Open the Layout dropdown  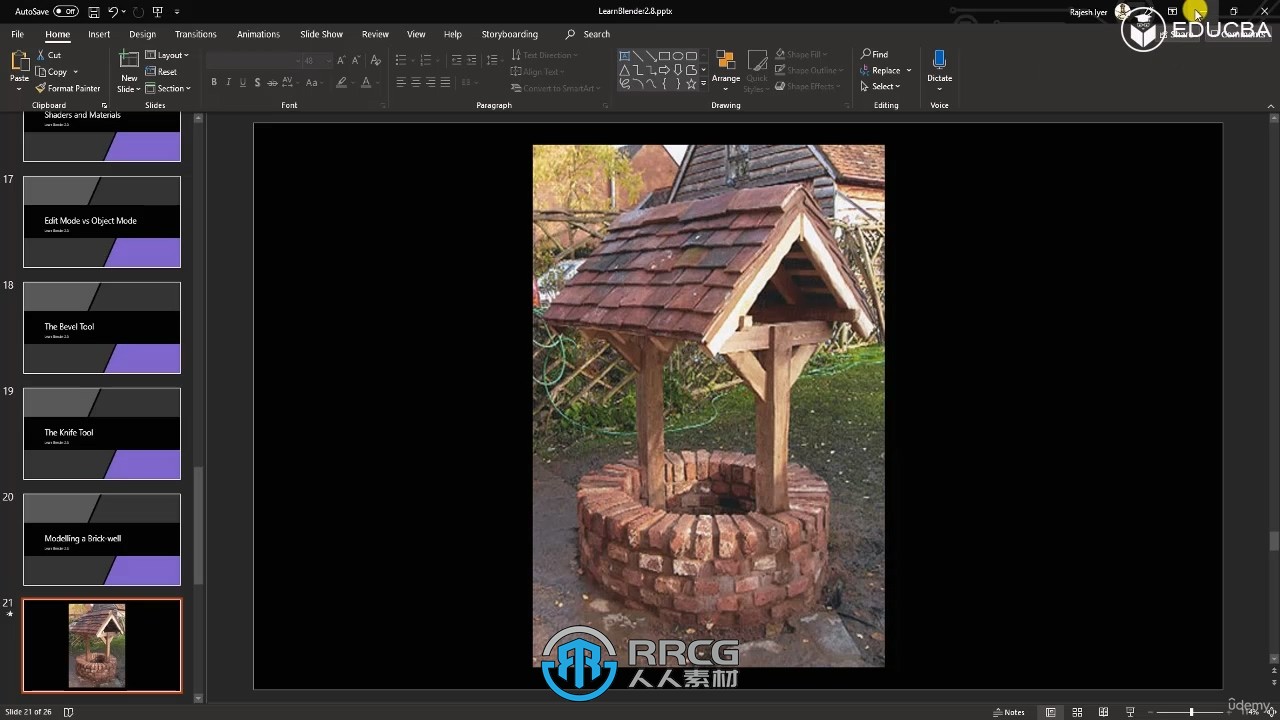167,55
